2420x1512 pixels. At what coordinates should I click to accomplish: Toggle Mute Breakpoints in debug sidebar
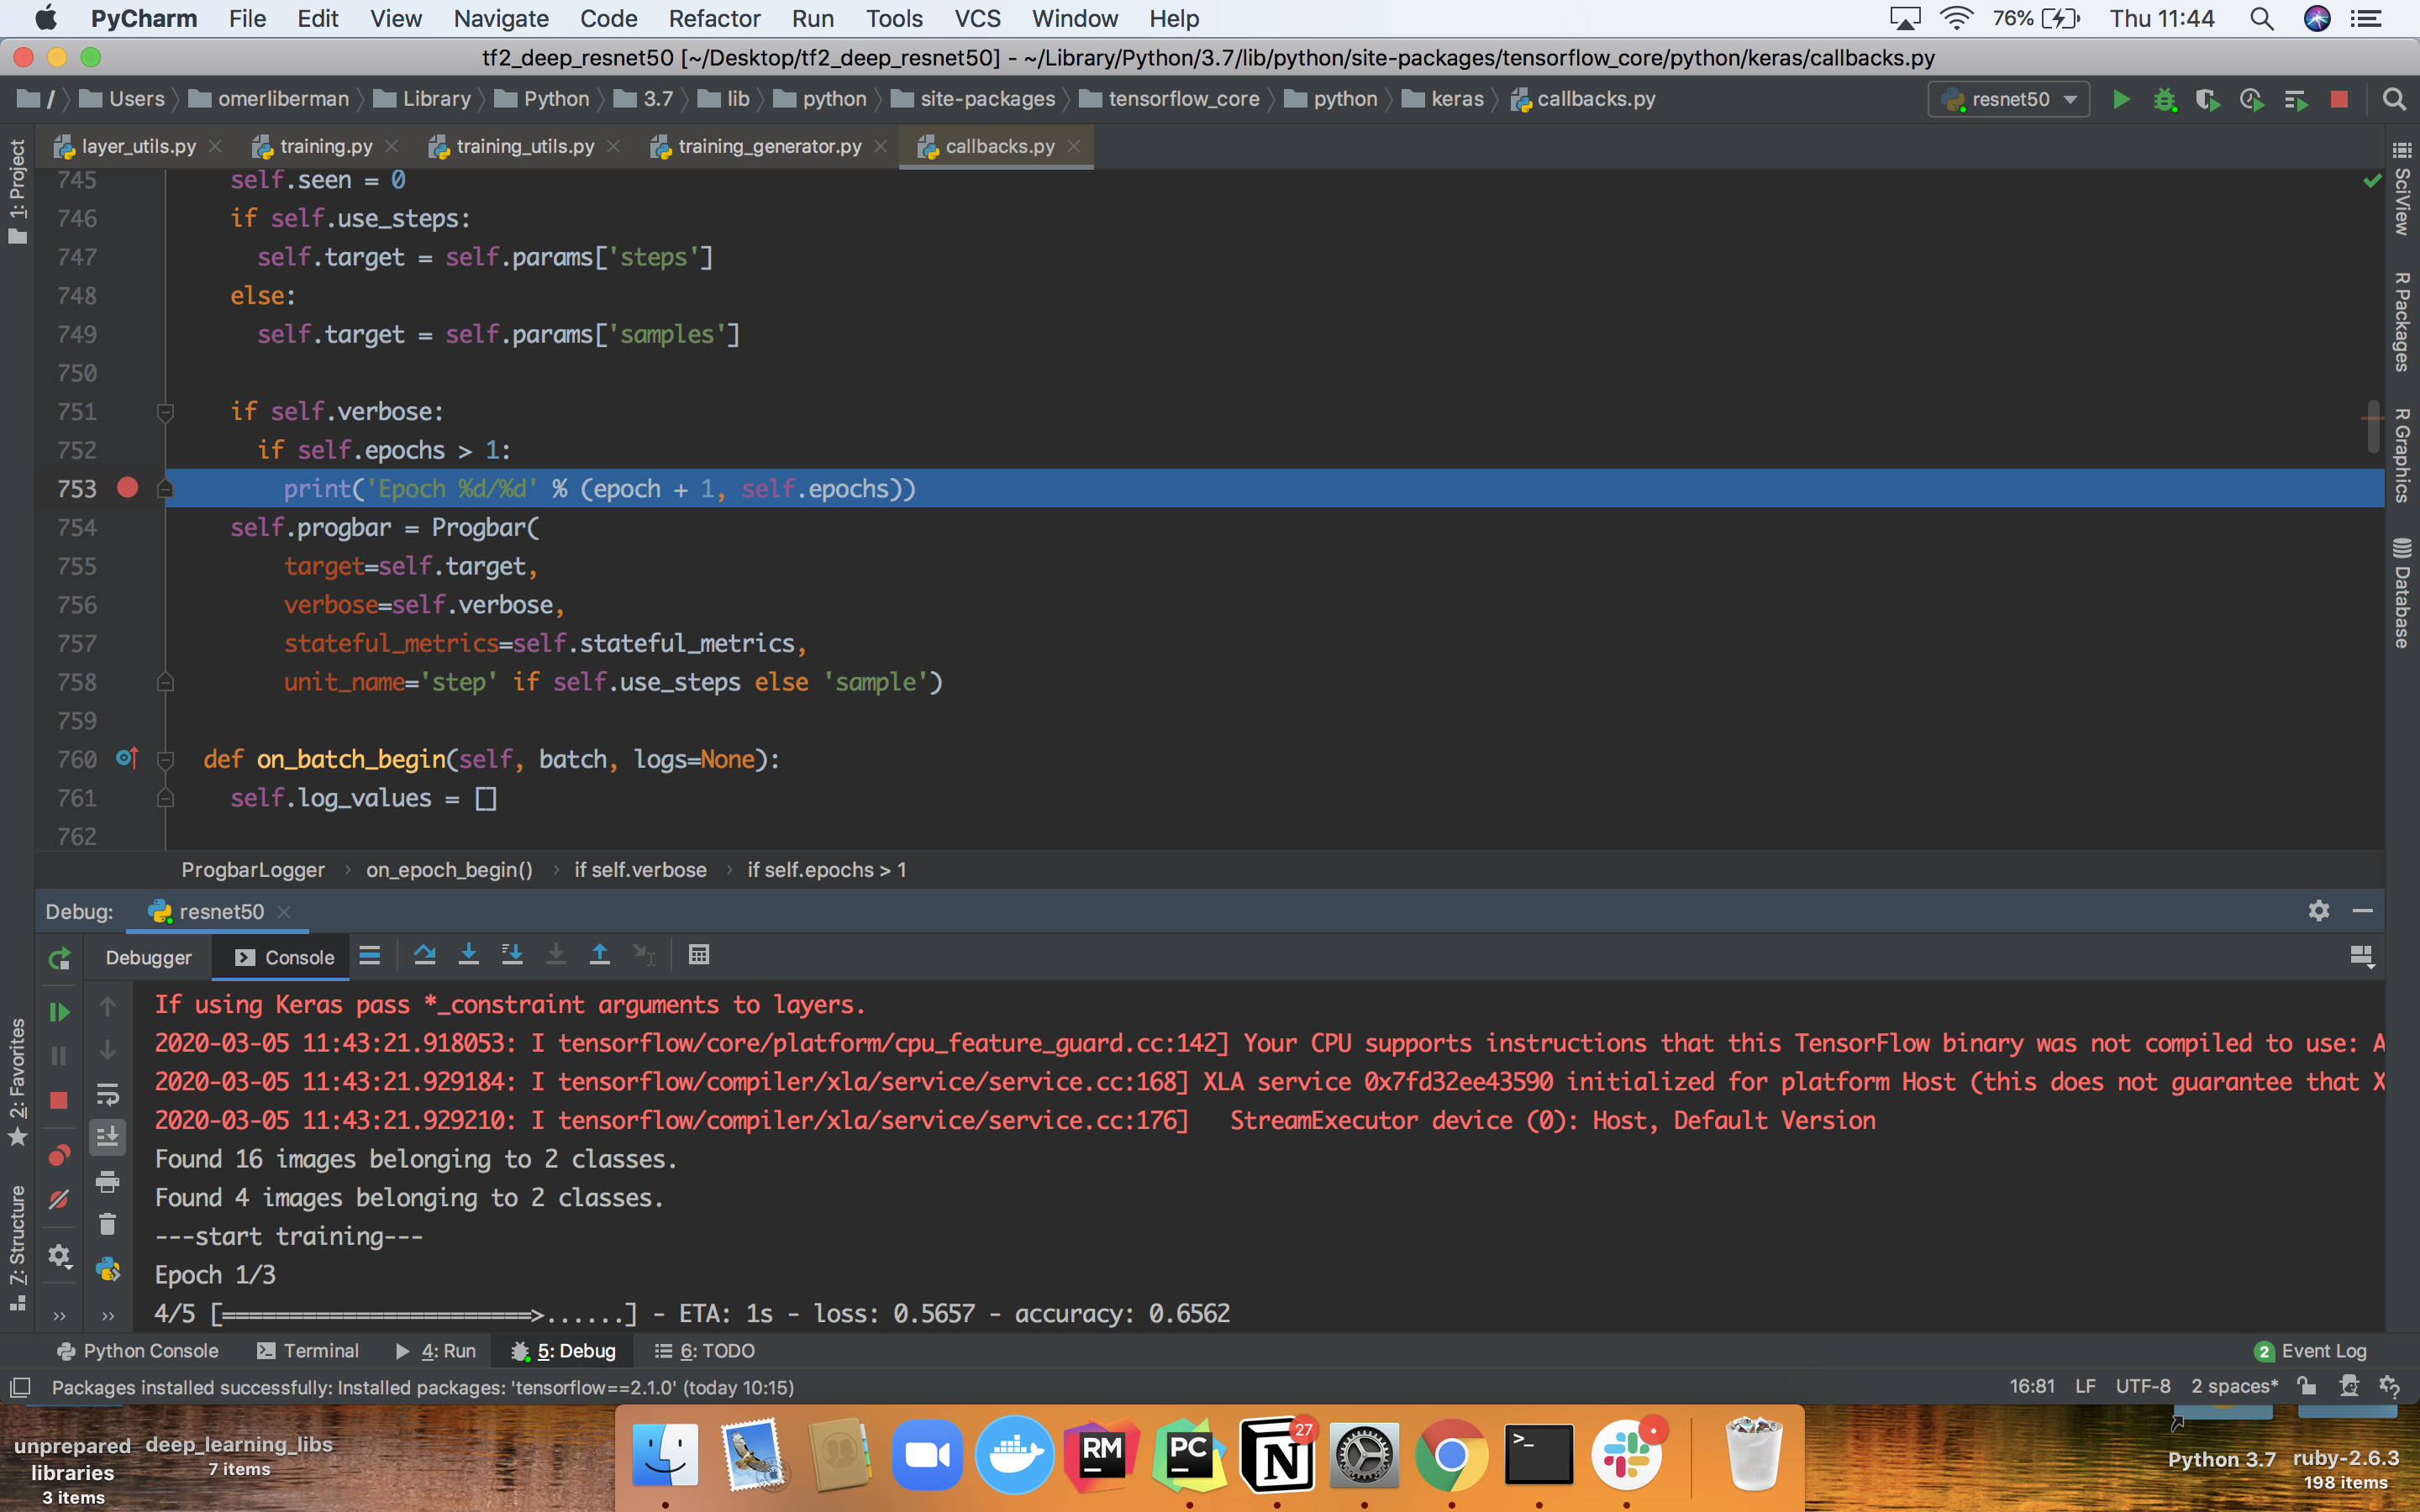[x=59, y=1199]
